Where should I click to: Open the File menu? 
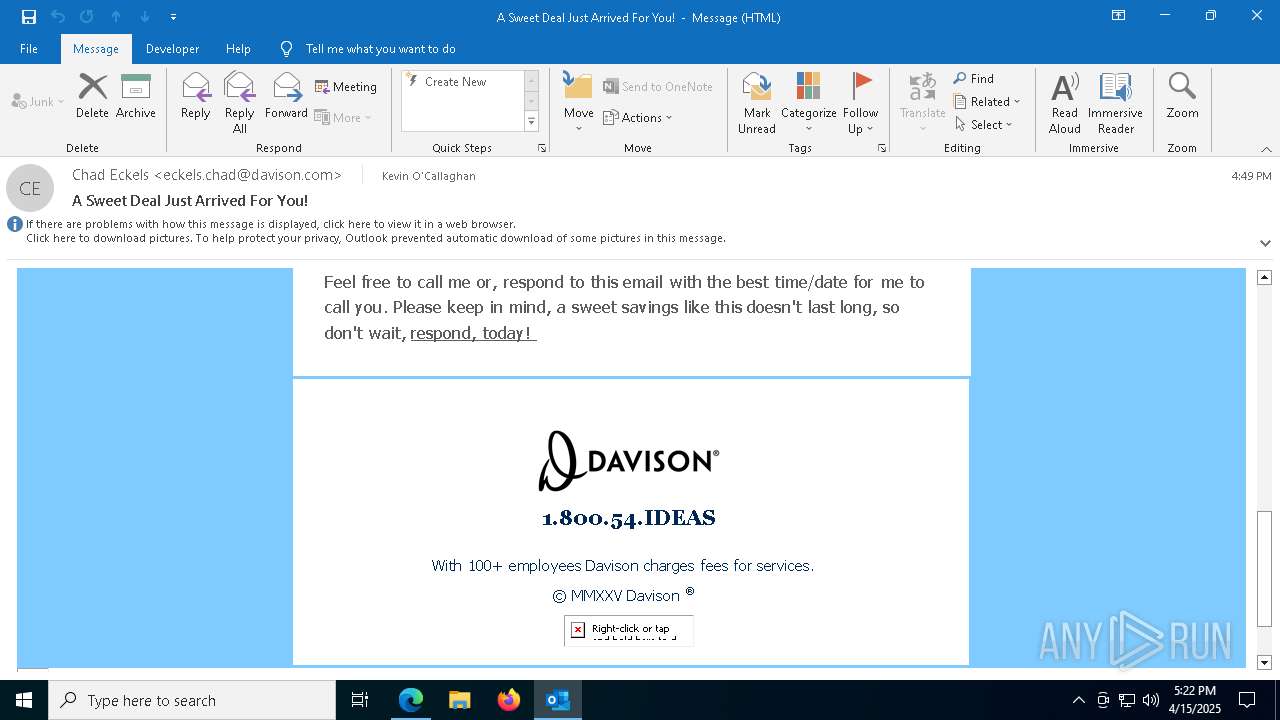click(29, 49)
